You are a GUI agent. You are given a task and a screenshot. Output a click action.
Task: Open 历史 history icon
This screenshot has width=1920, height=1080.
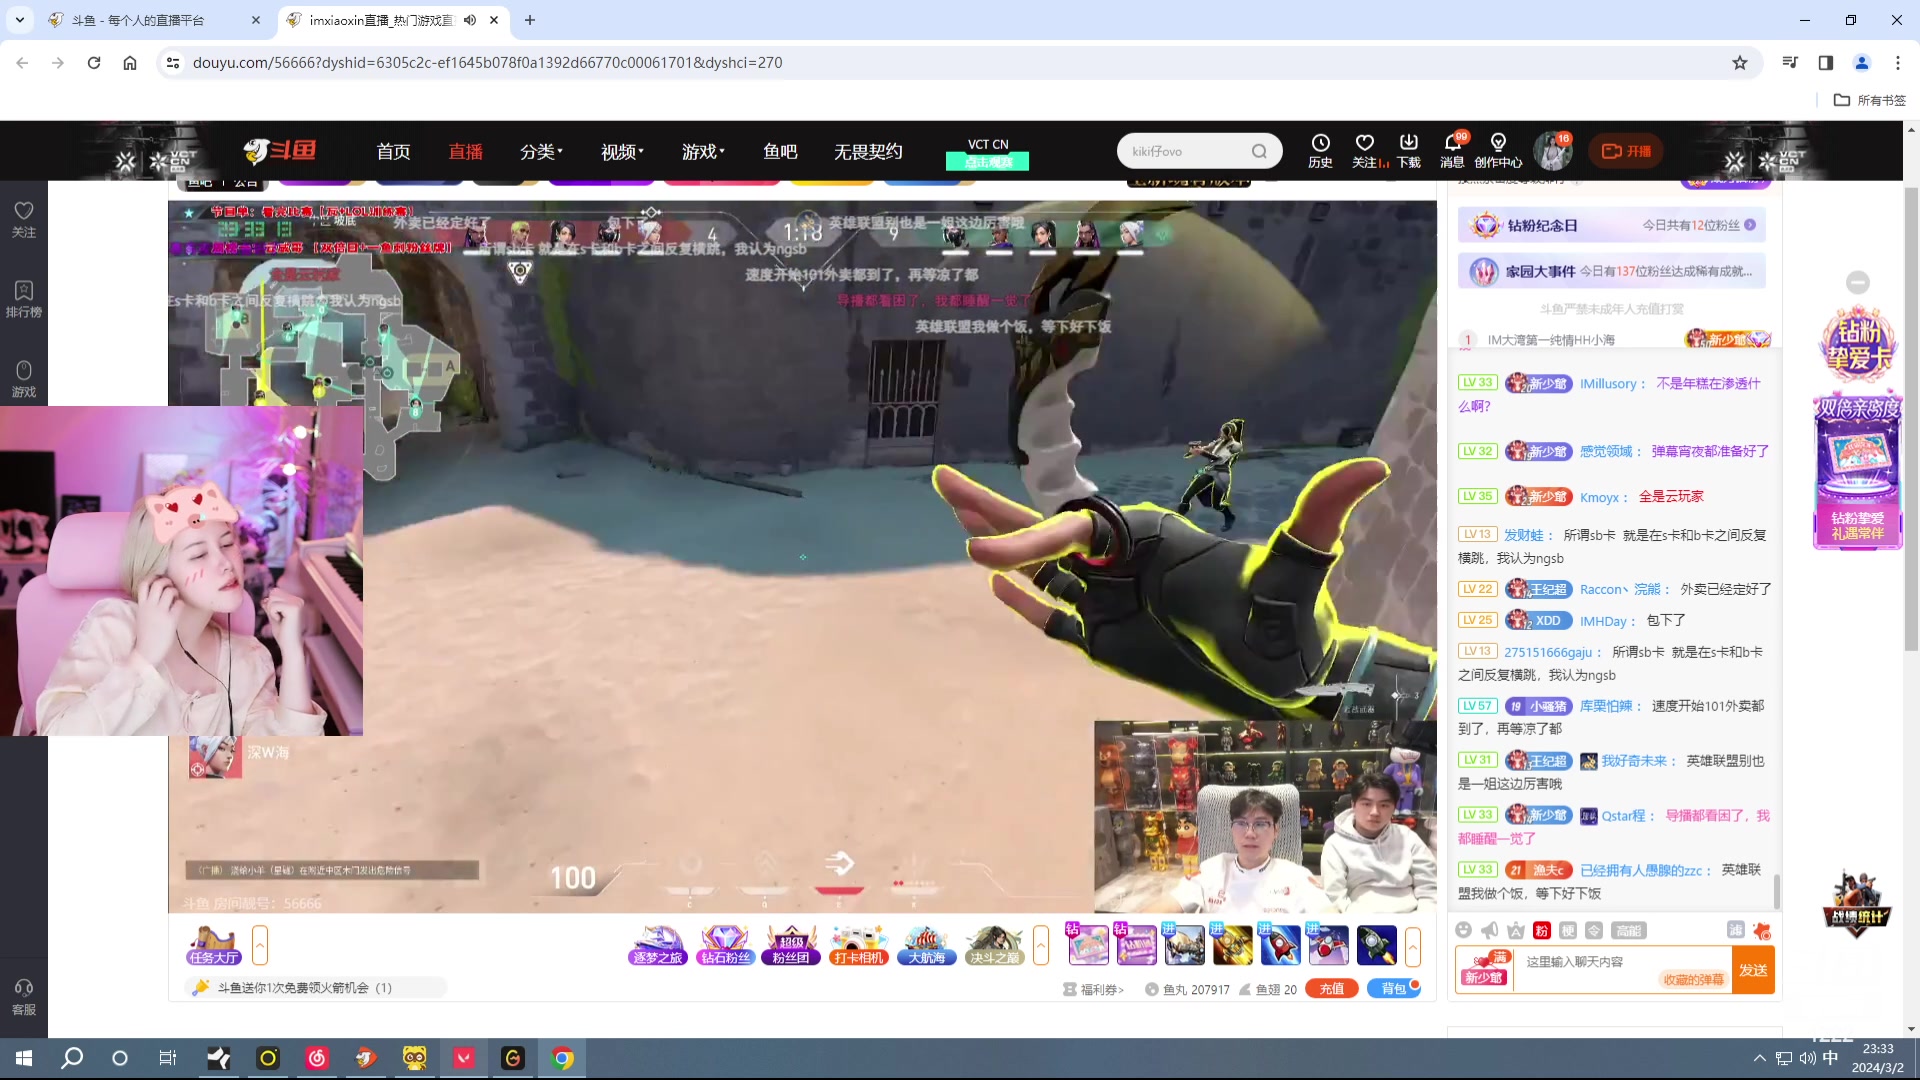coord(1320,151)
